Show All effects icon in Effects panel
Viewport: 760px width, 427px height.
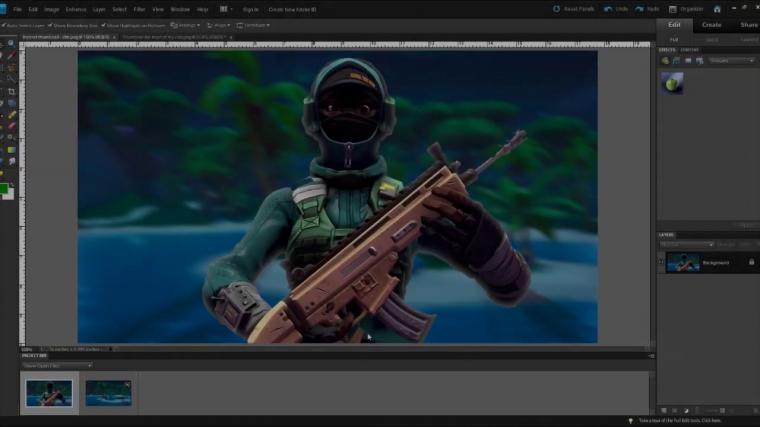700,61
